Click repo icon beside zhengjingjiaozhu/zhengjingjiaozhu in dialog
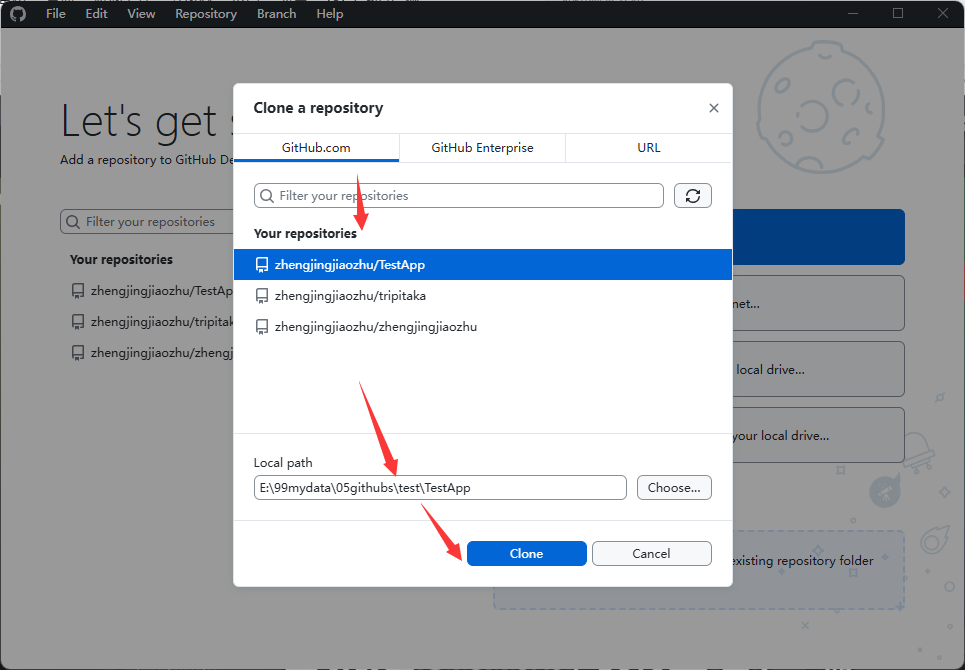Image resolution: width=965 pixels, height=670 pixels. tap(262, 327)
